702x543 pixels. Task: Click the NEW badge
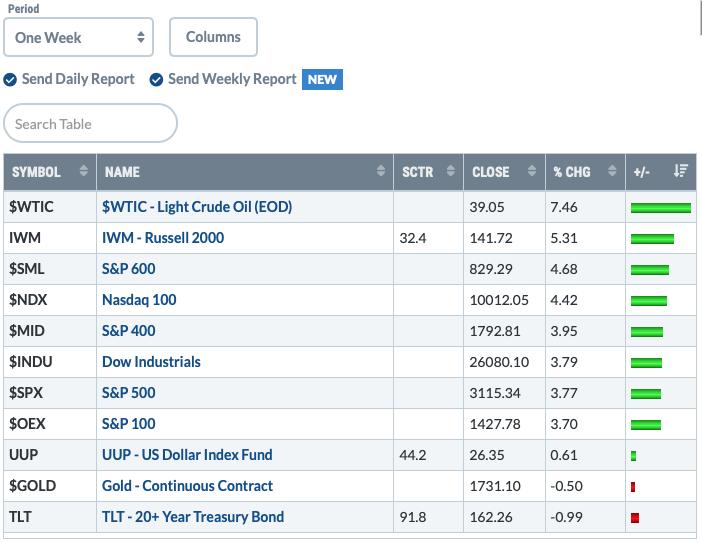322,80
